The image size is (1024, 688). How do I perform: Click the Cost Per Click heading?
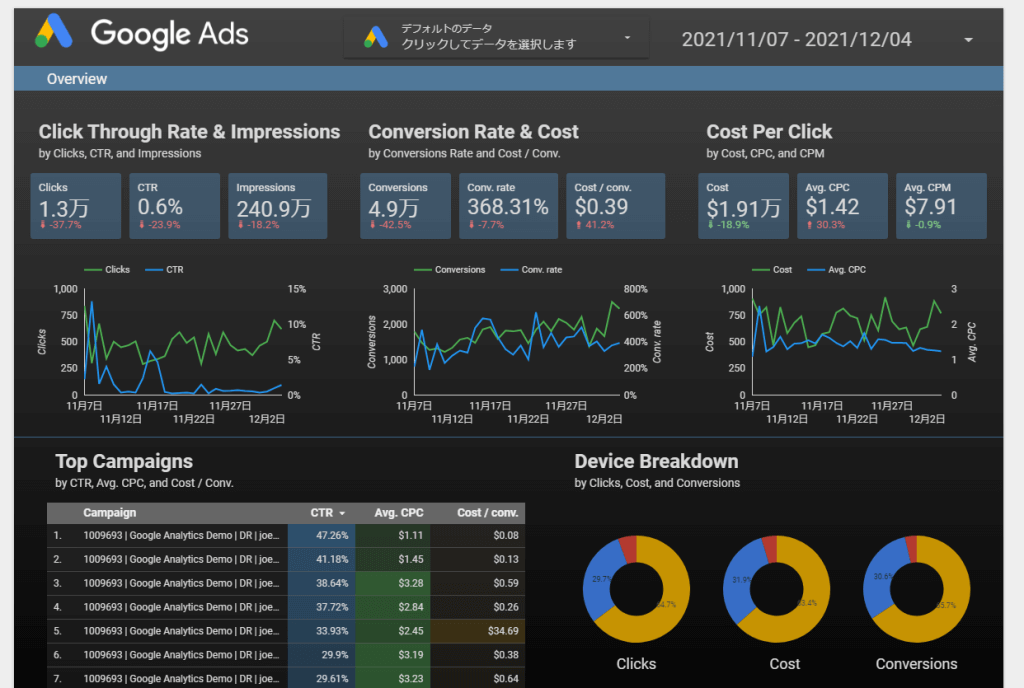coord(769,132)
